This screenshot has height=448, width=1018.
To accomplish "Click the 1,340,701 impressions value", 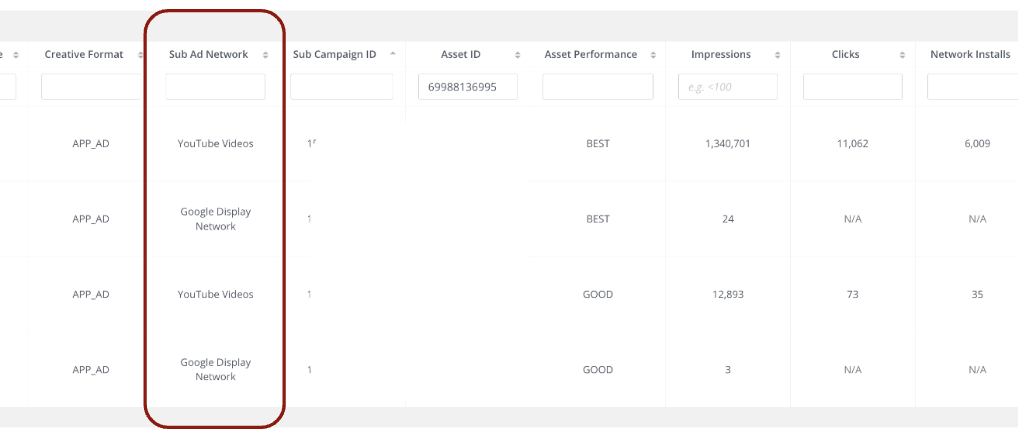I will click(728, 143).
